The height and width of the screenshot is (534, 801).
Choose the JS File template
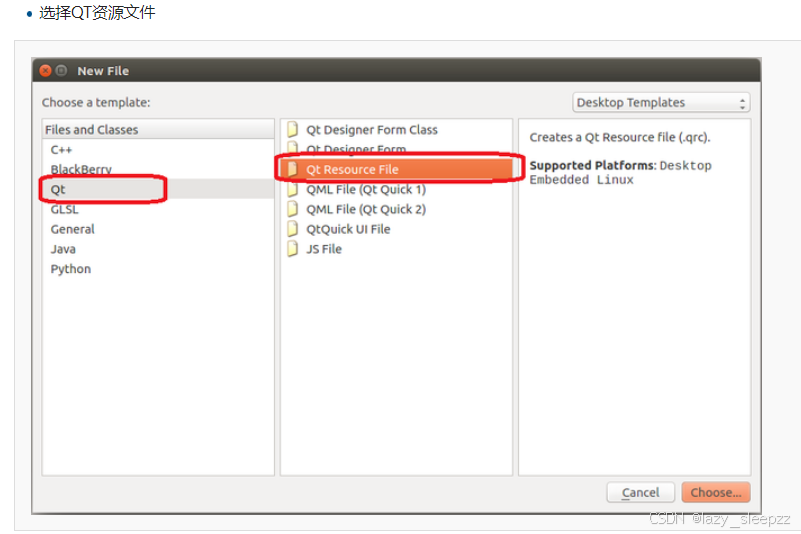pyautogui.click(x=396, y=249)
